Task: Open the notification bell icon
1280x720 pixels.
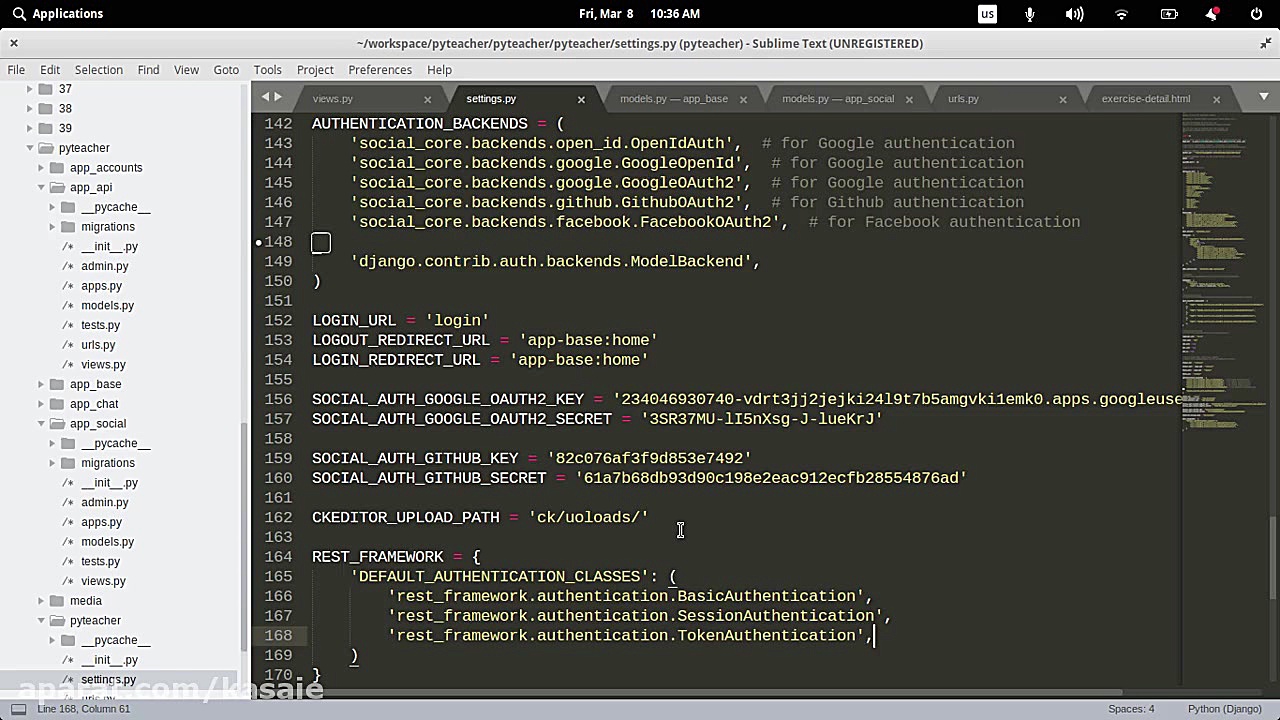Action: coord(1212,14)
